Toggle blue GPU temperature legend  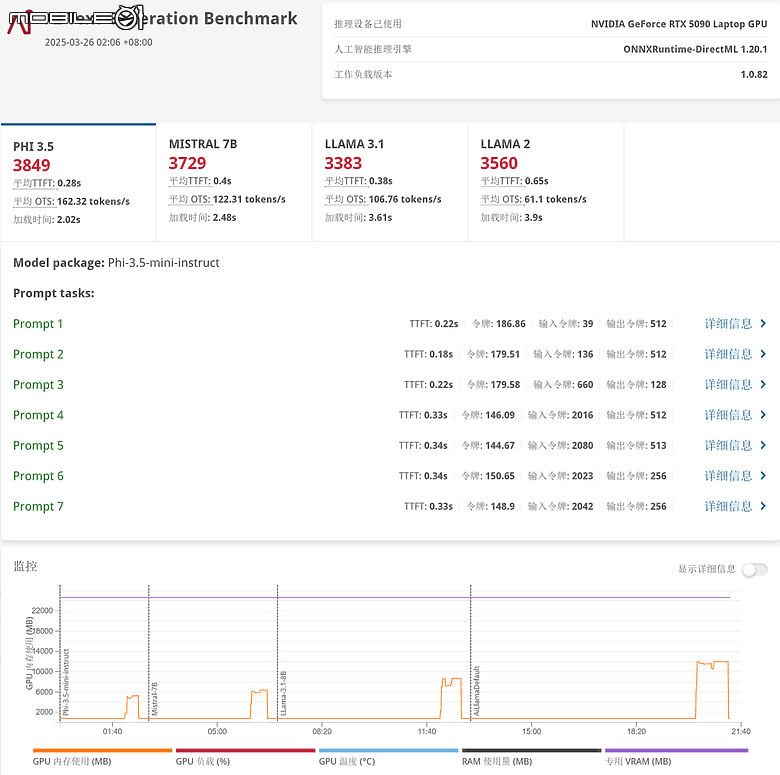pos(389,757)
